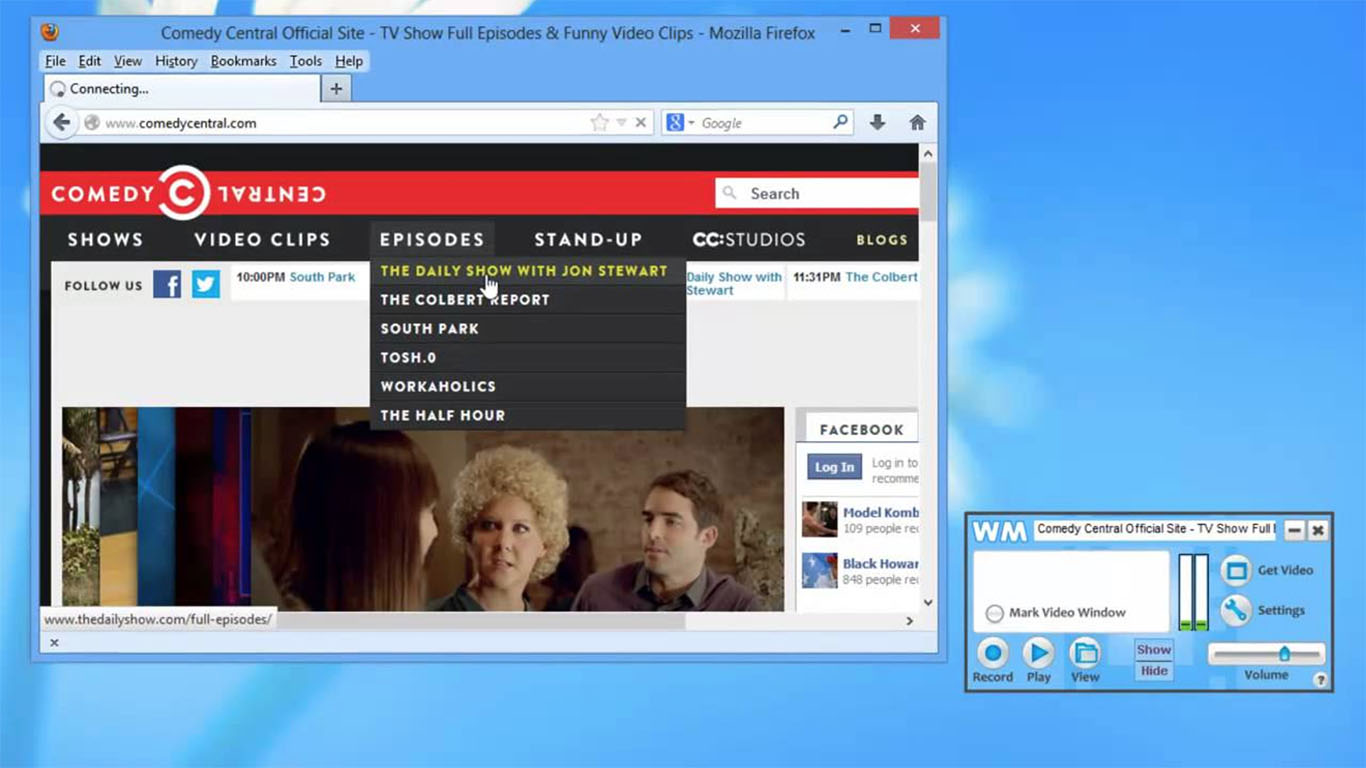Click the Google search field
1366x768 pixels.
(x=764, y=123)
